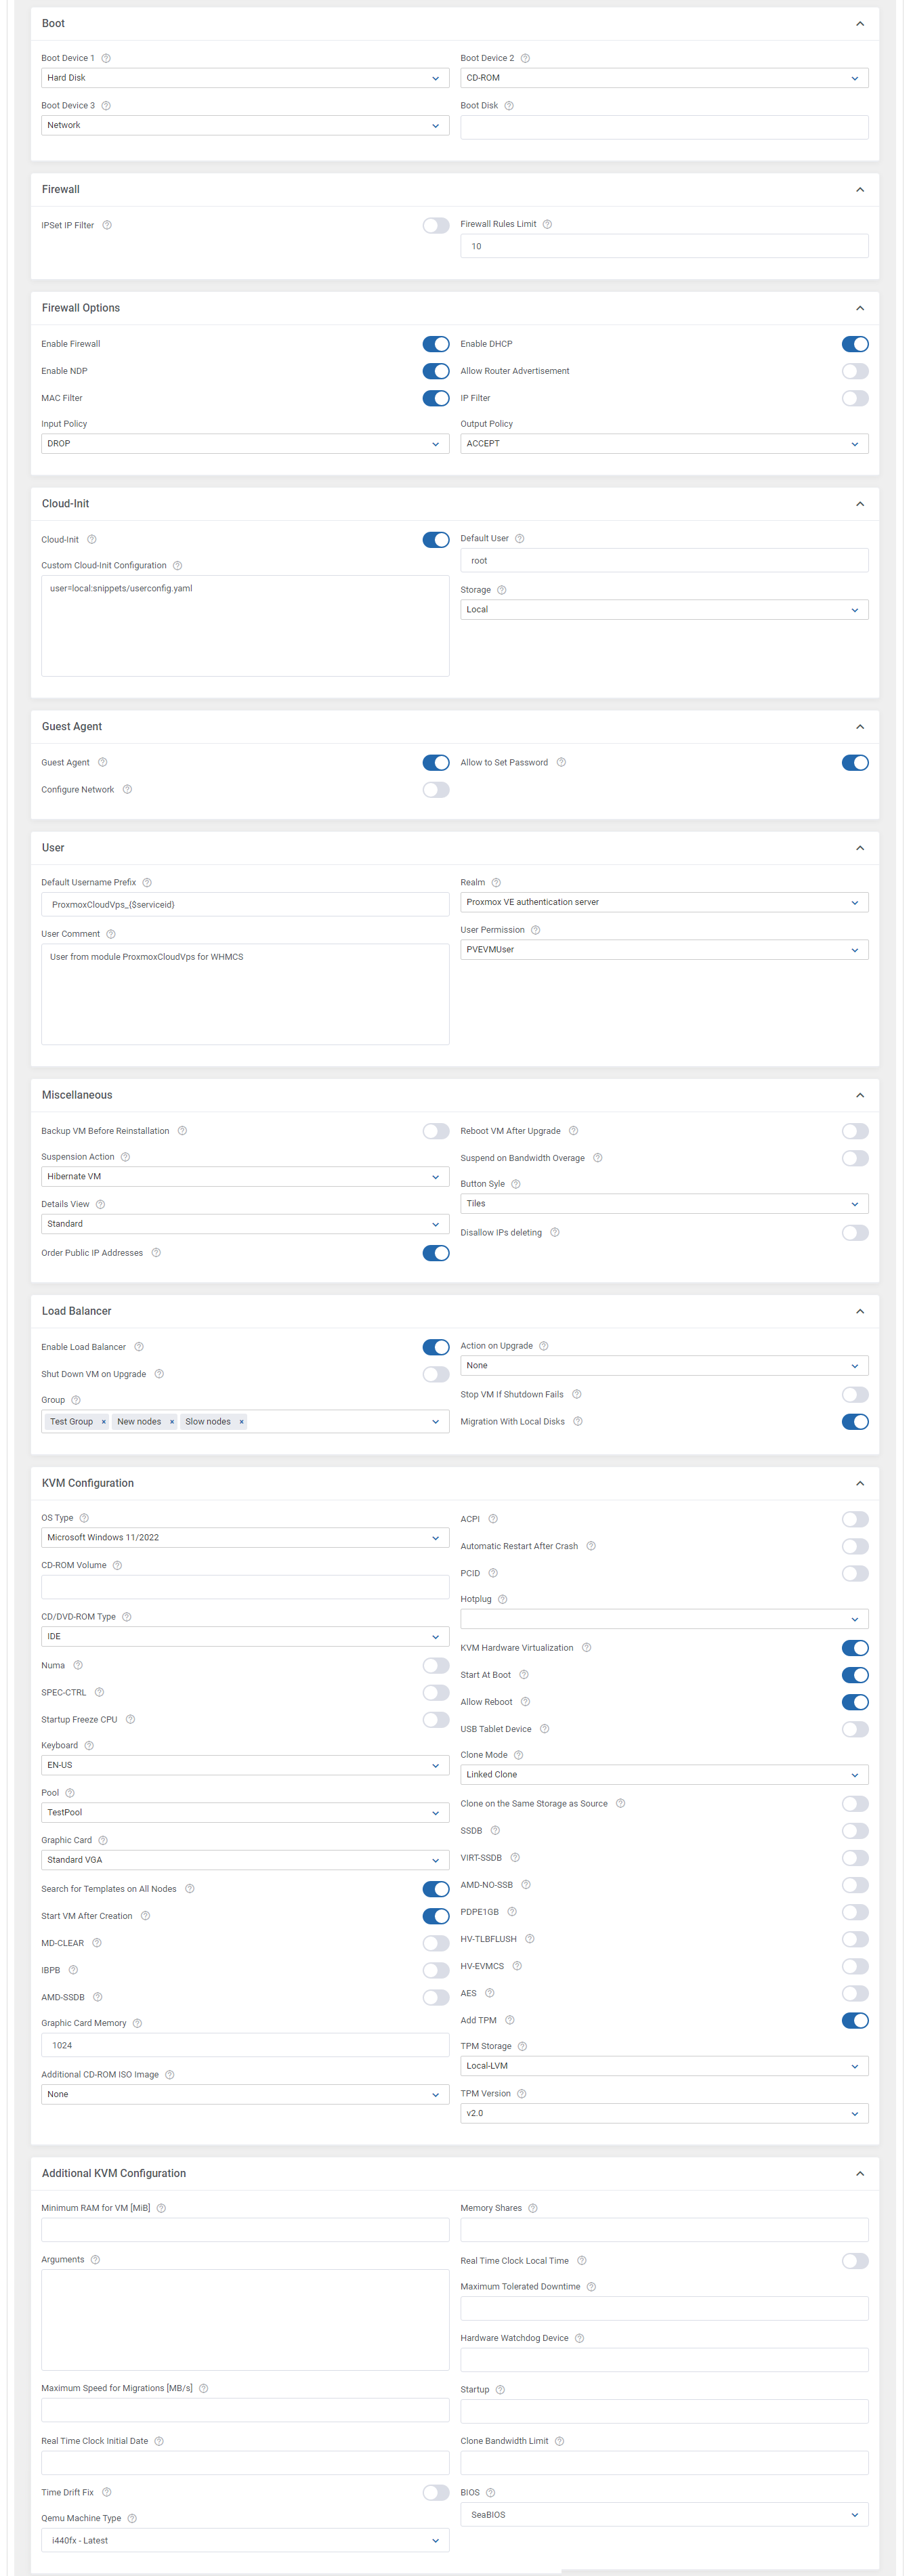This screenshot has height=2576, width=911.
Task: Click the Arguments text area
Action: coord(245,2319)
